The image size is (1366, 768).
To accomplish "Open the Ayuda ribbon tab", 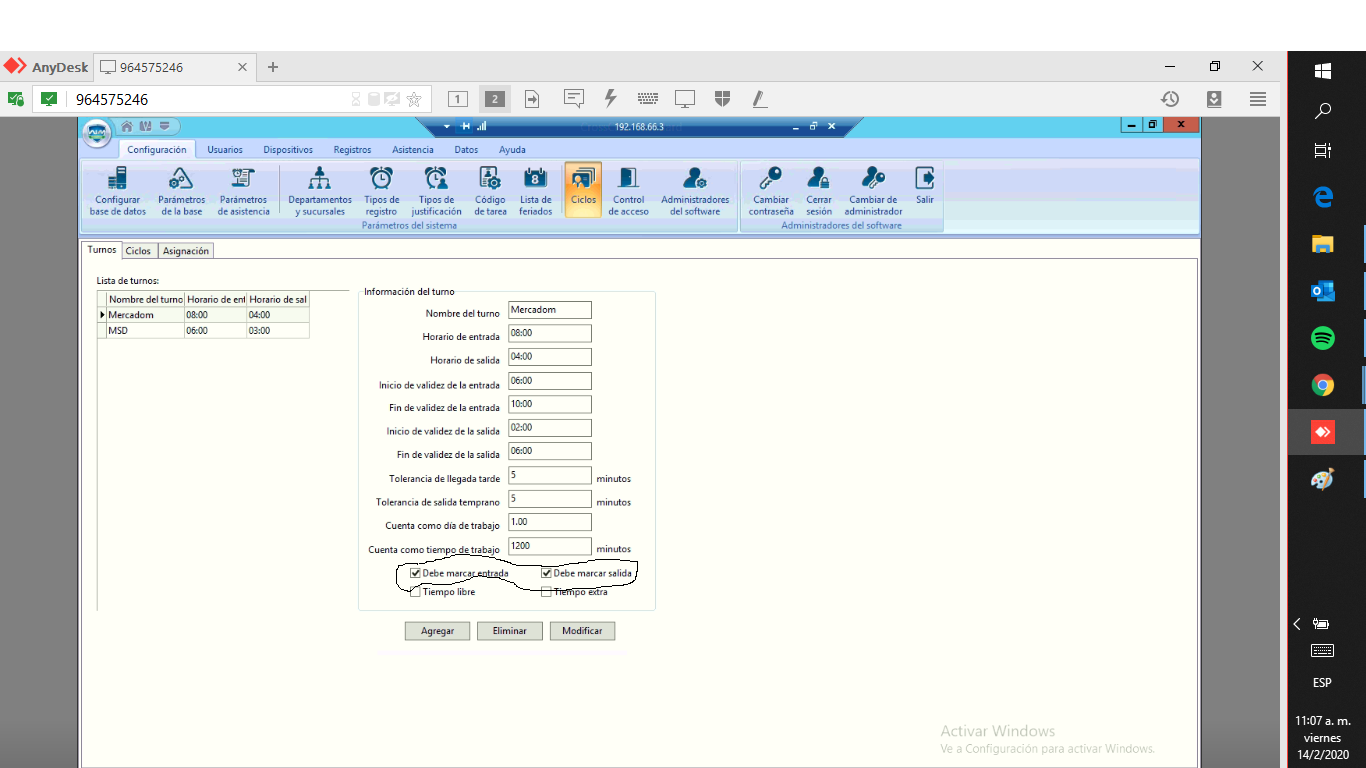I will tap(512, 149).
